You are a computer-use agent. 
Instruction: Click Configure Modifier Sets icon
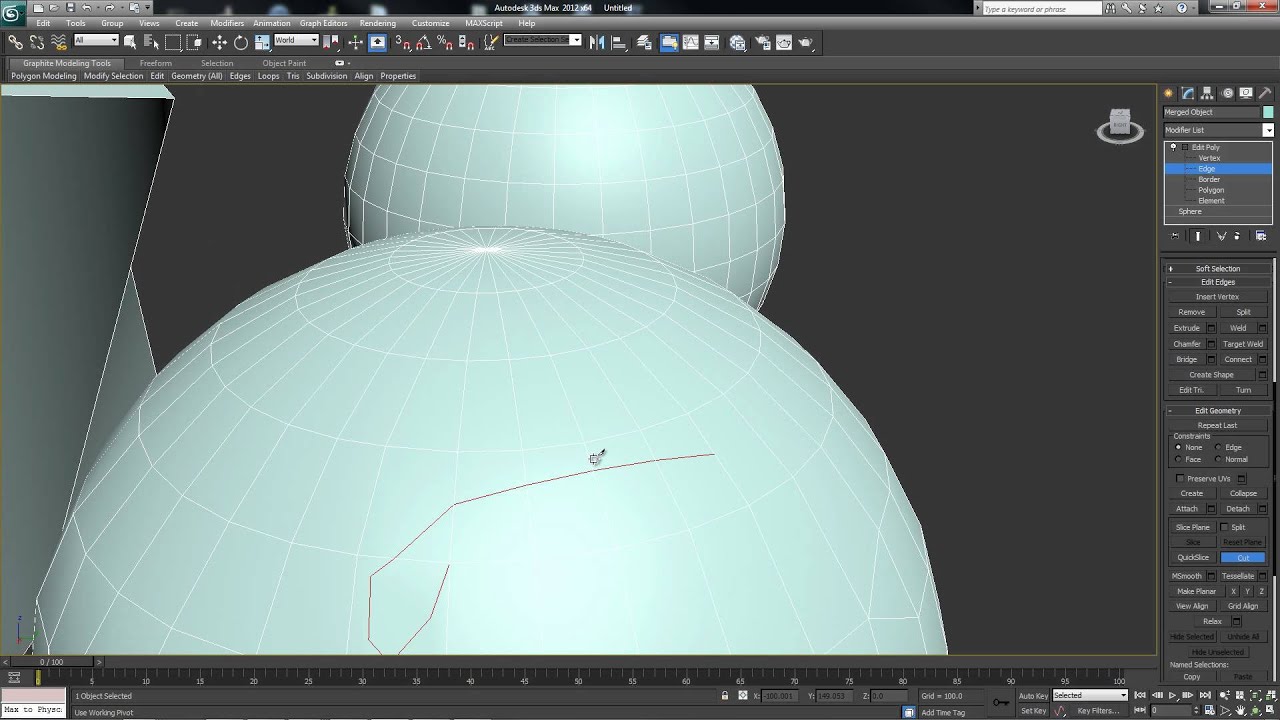point(1260,236)
